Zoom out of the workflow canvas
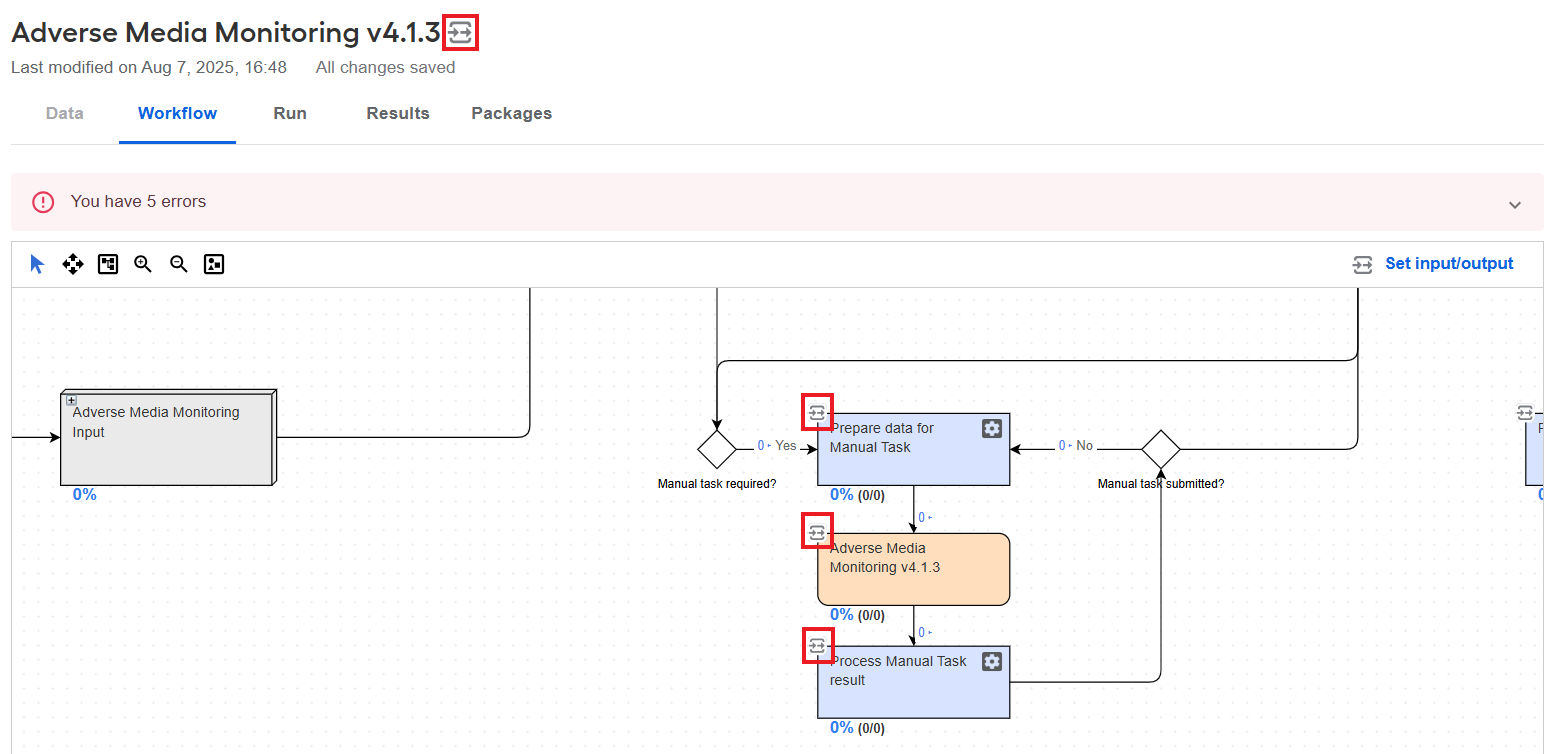Image resolution: width=1558 pixels, height=754 pixels. tap(179, 264)
